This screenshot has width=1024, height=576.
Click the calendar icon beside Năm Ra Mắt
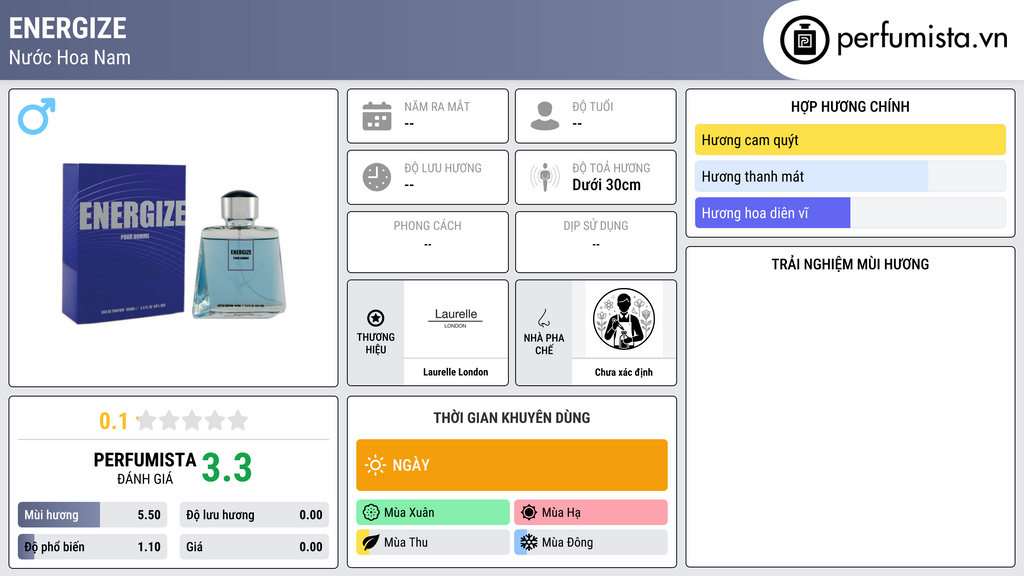[x=377, y=116]
